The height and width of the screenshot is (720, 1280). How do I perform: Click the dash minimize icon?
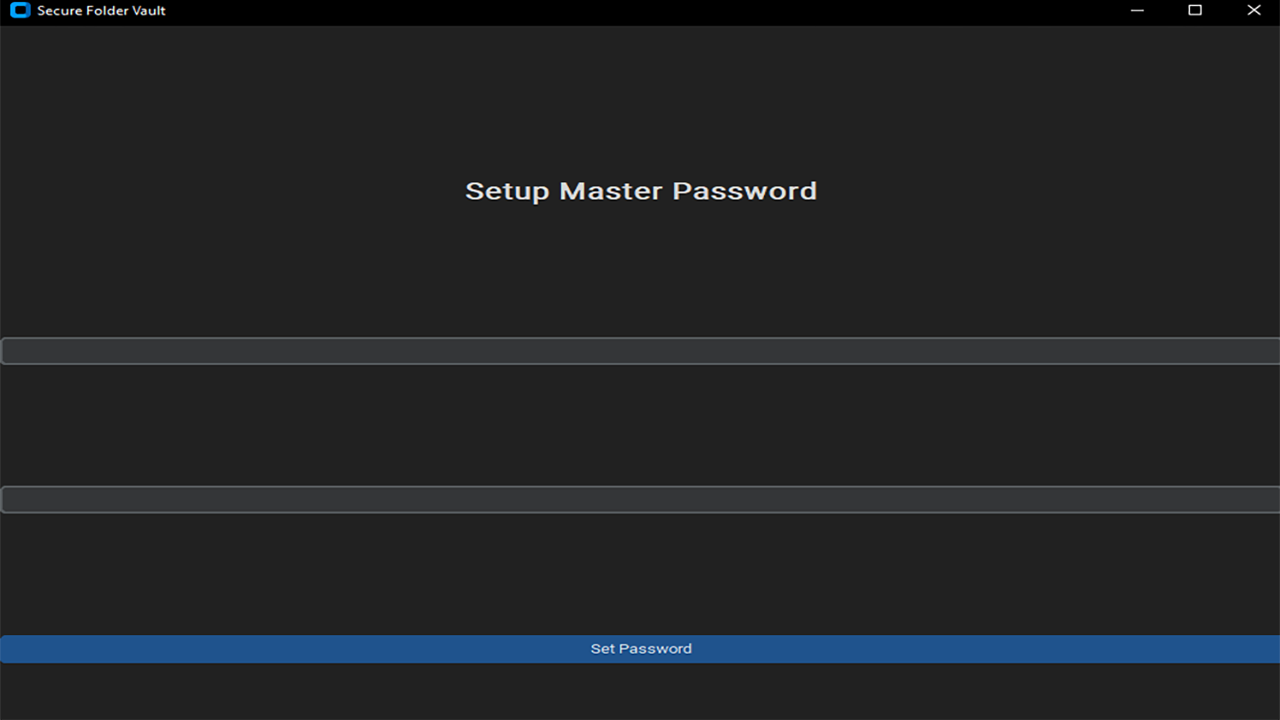click(1137, 11)
